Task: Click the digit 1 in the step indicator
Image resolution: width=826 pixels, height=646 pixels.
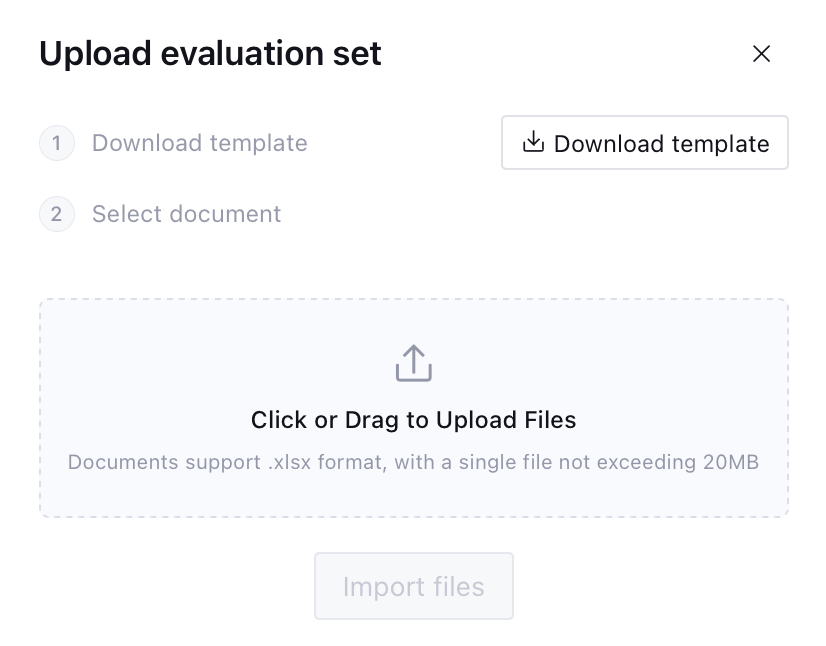Action: (x=57, y=143)
